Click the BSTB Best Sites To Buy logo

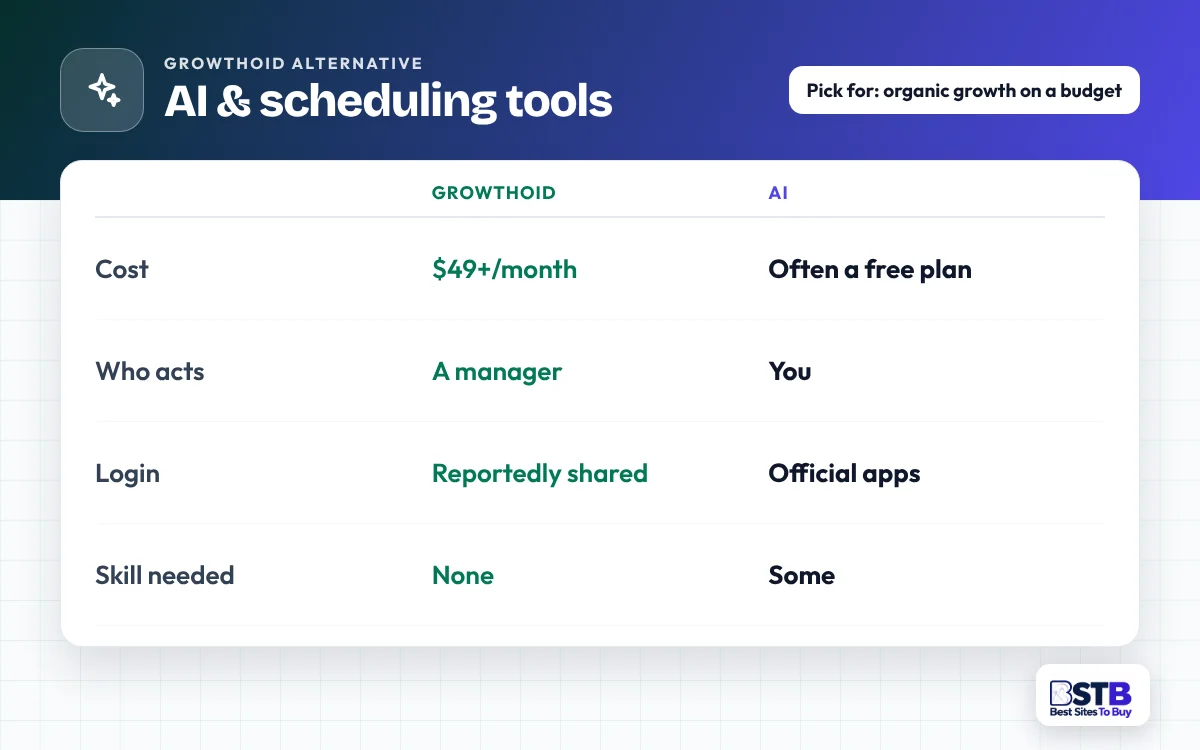pos(1092,694)
